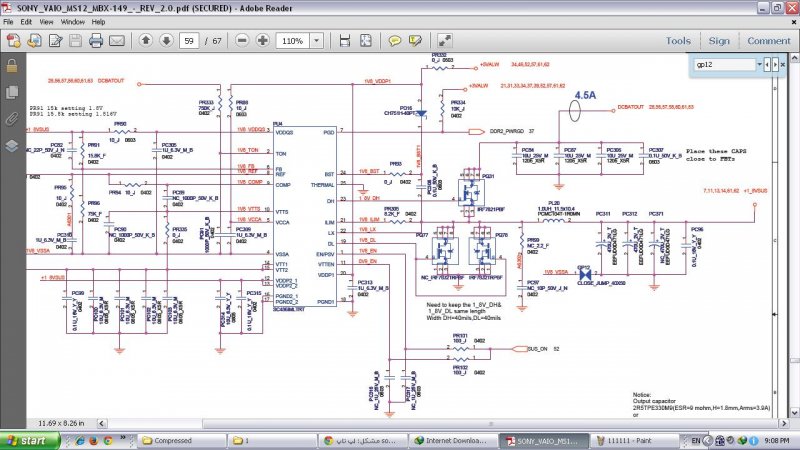Click the horizontal scrollbar right arrow
800x450 pixels.
[x=784, y=423]
